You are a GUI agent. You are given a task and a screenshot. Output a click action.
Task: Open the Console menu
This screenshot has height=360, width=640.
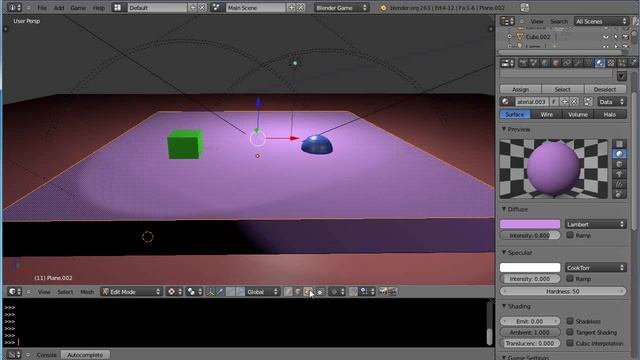coord(47,355)
